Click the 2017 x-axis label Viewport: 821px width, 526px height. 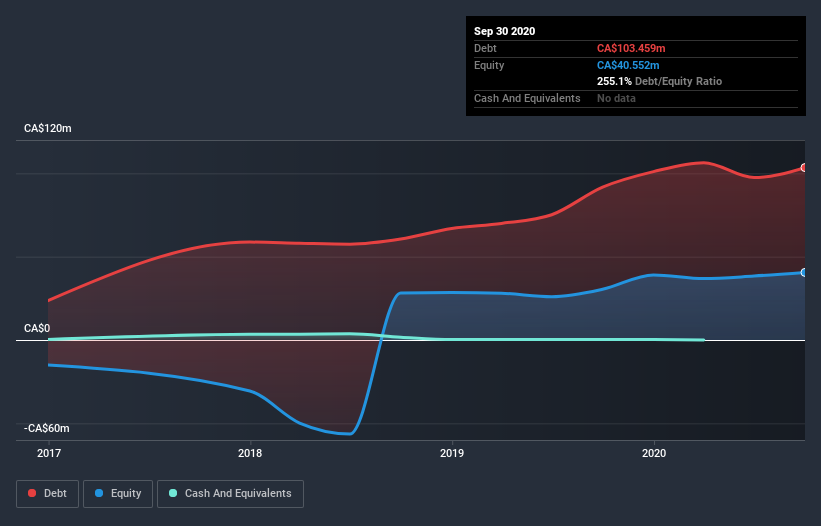click(49, 453)
